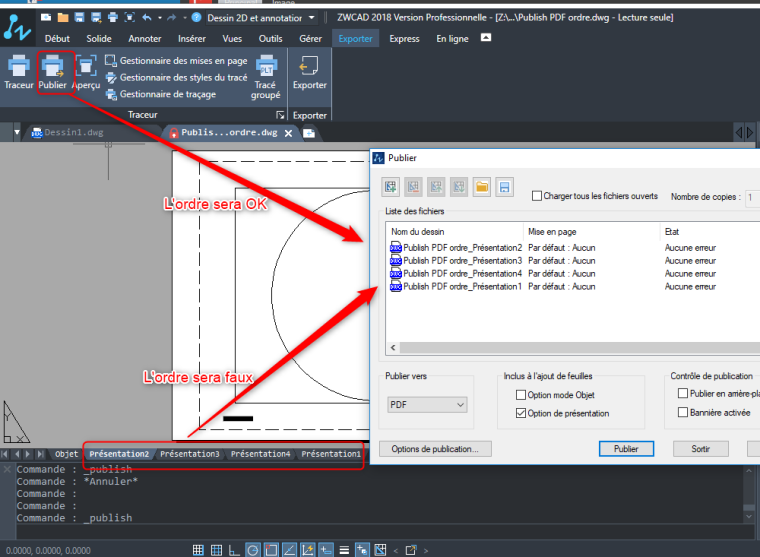Screen dimensions: 760x557
Task: Click Move sheet up icon in Publier dialog
Action: [x=436, y=187]
